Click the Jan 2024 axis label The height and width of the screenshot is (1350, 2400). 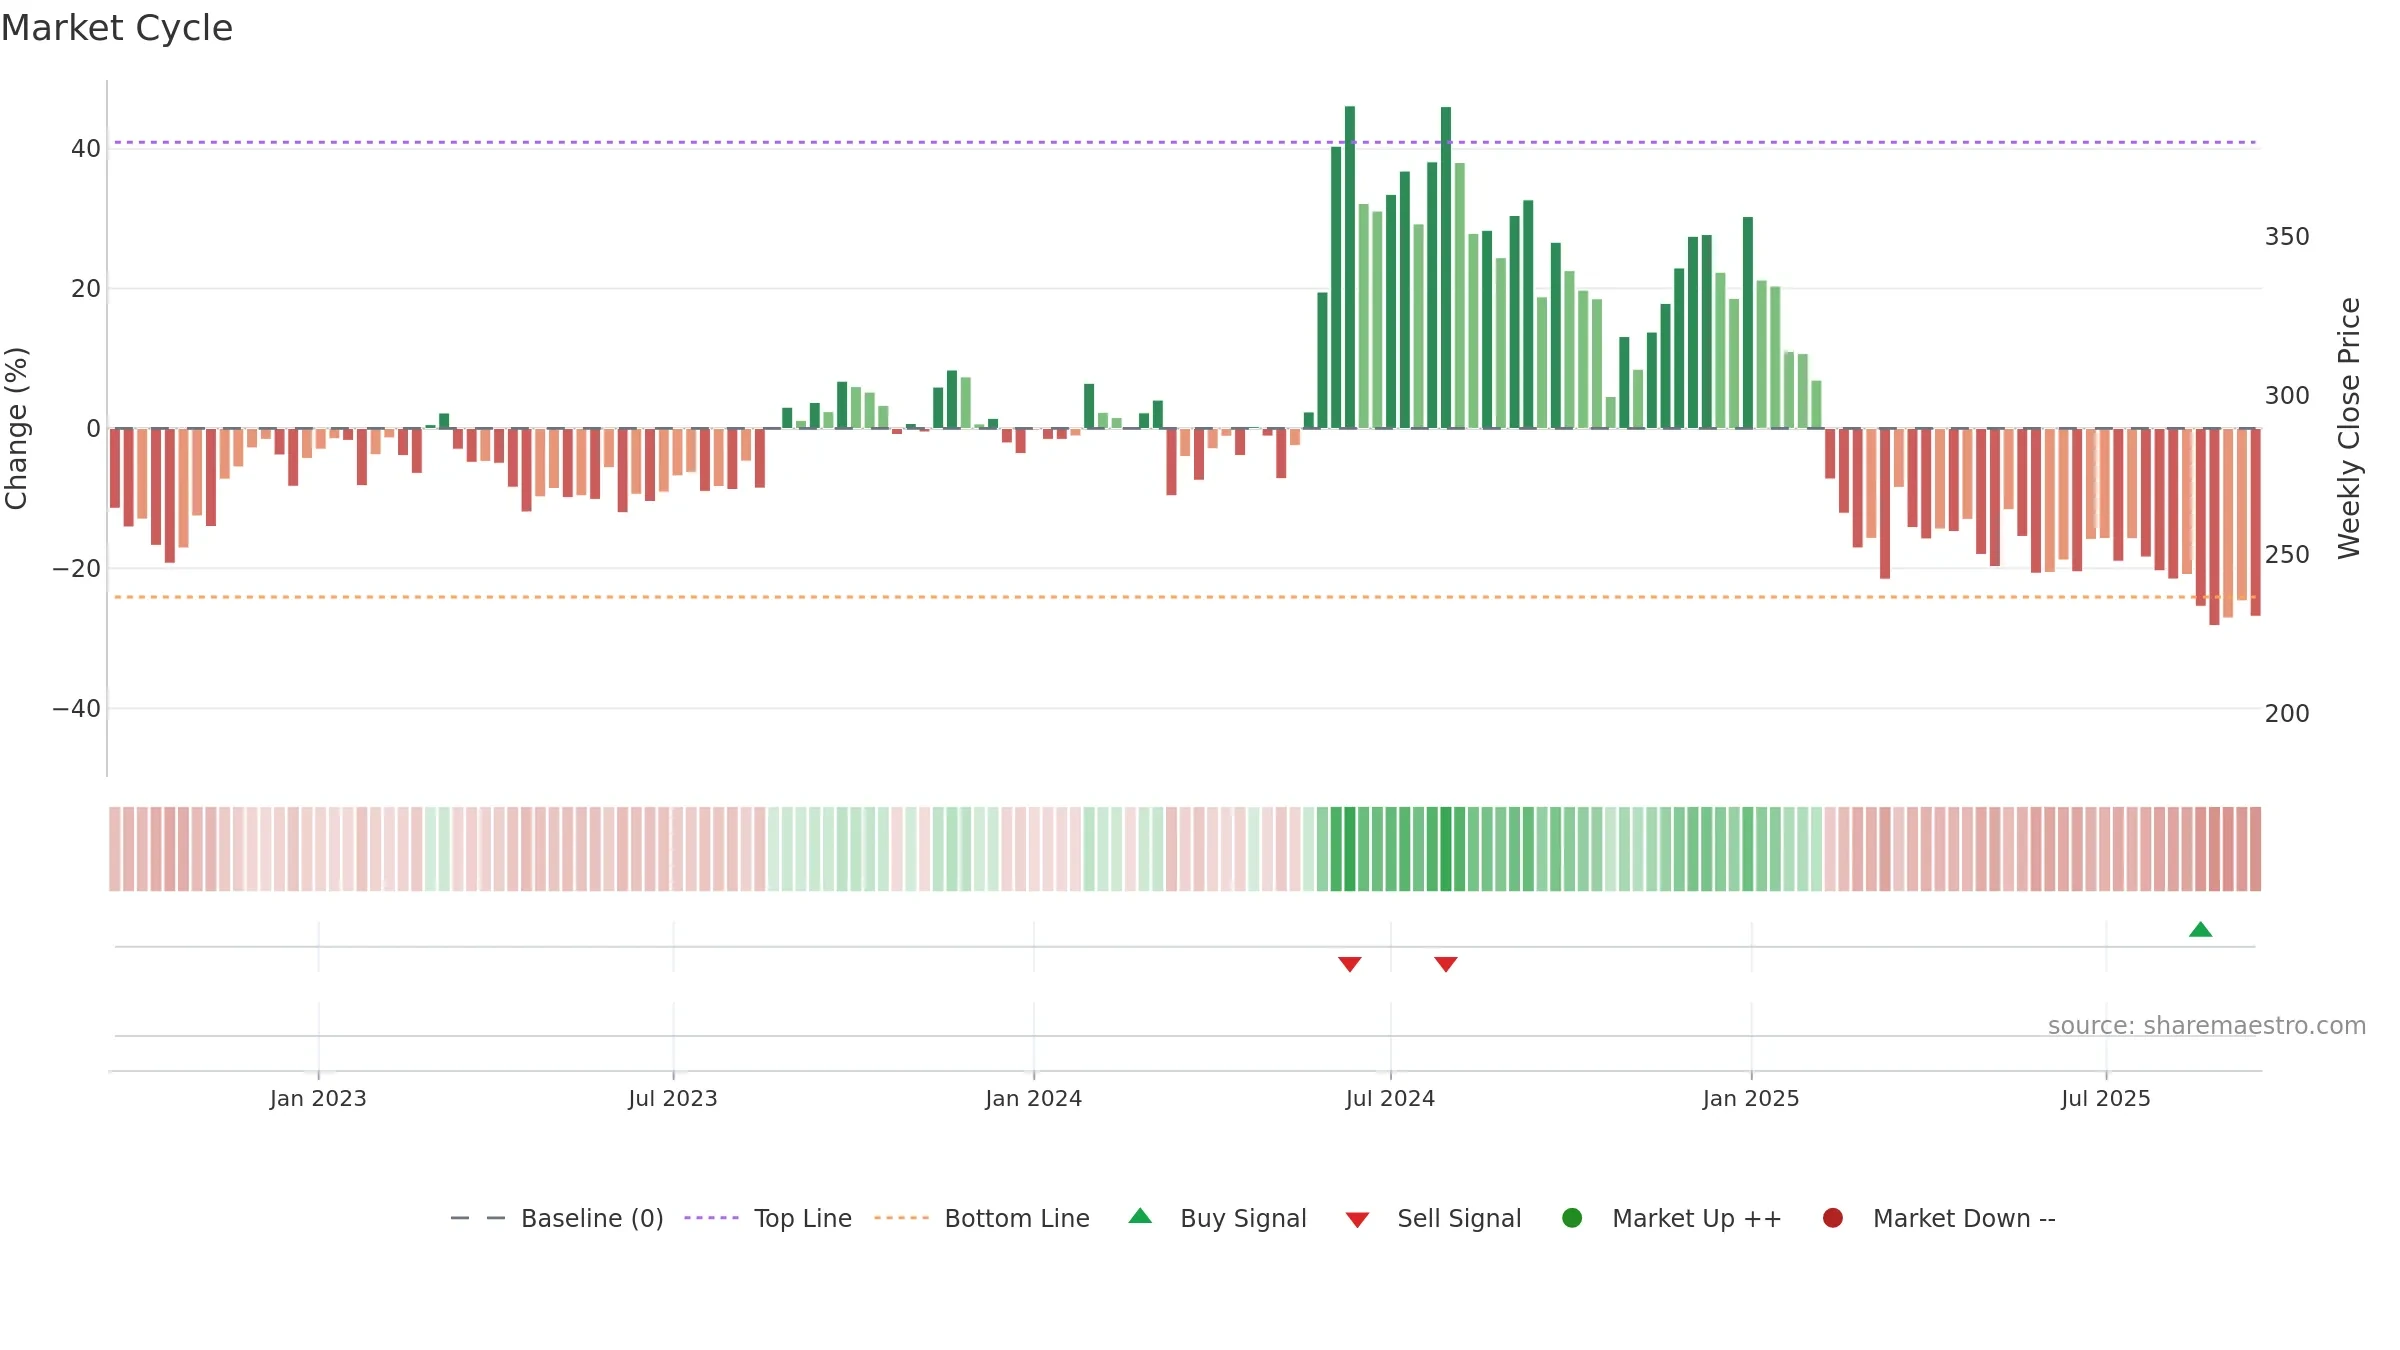point(1034,1098)
